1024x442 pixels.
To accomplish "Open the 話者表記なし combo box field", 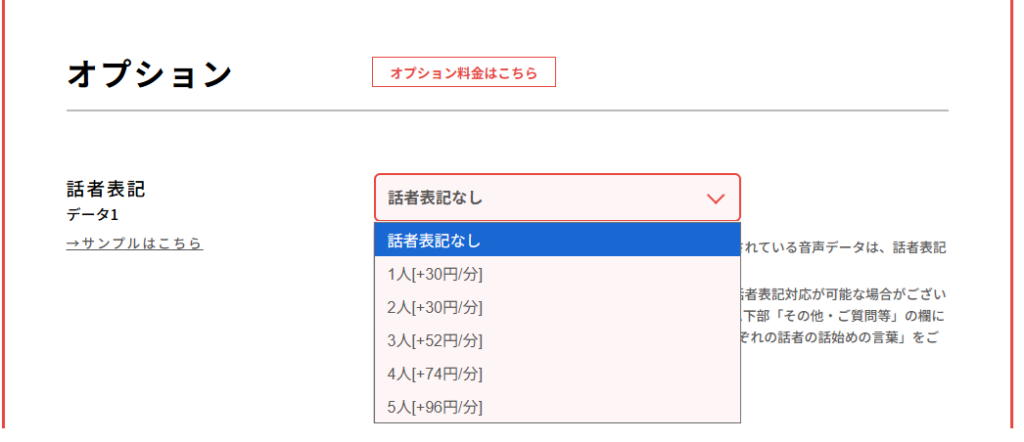I will coord(540,198).
